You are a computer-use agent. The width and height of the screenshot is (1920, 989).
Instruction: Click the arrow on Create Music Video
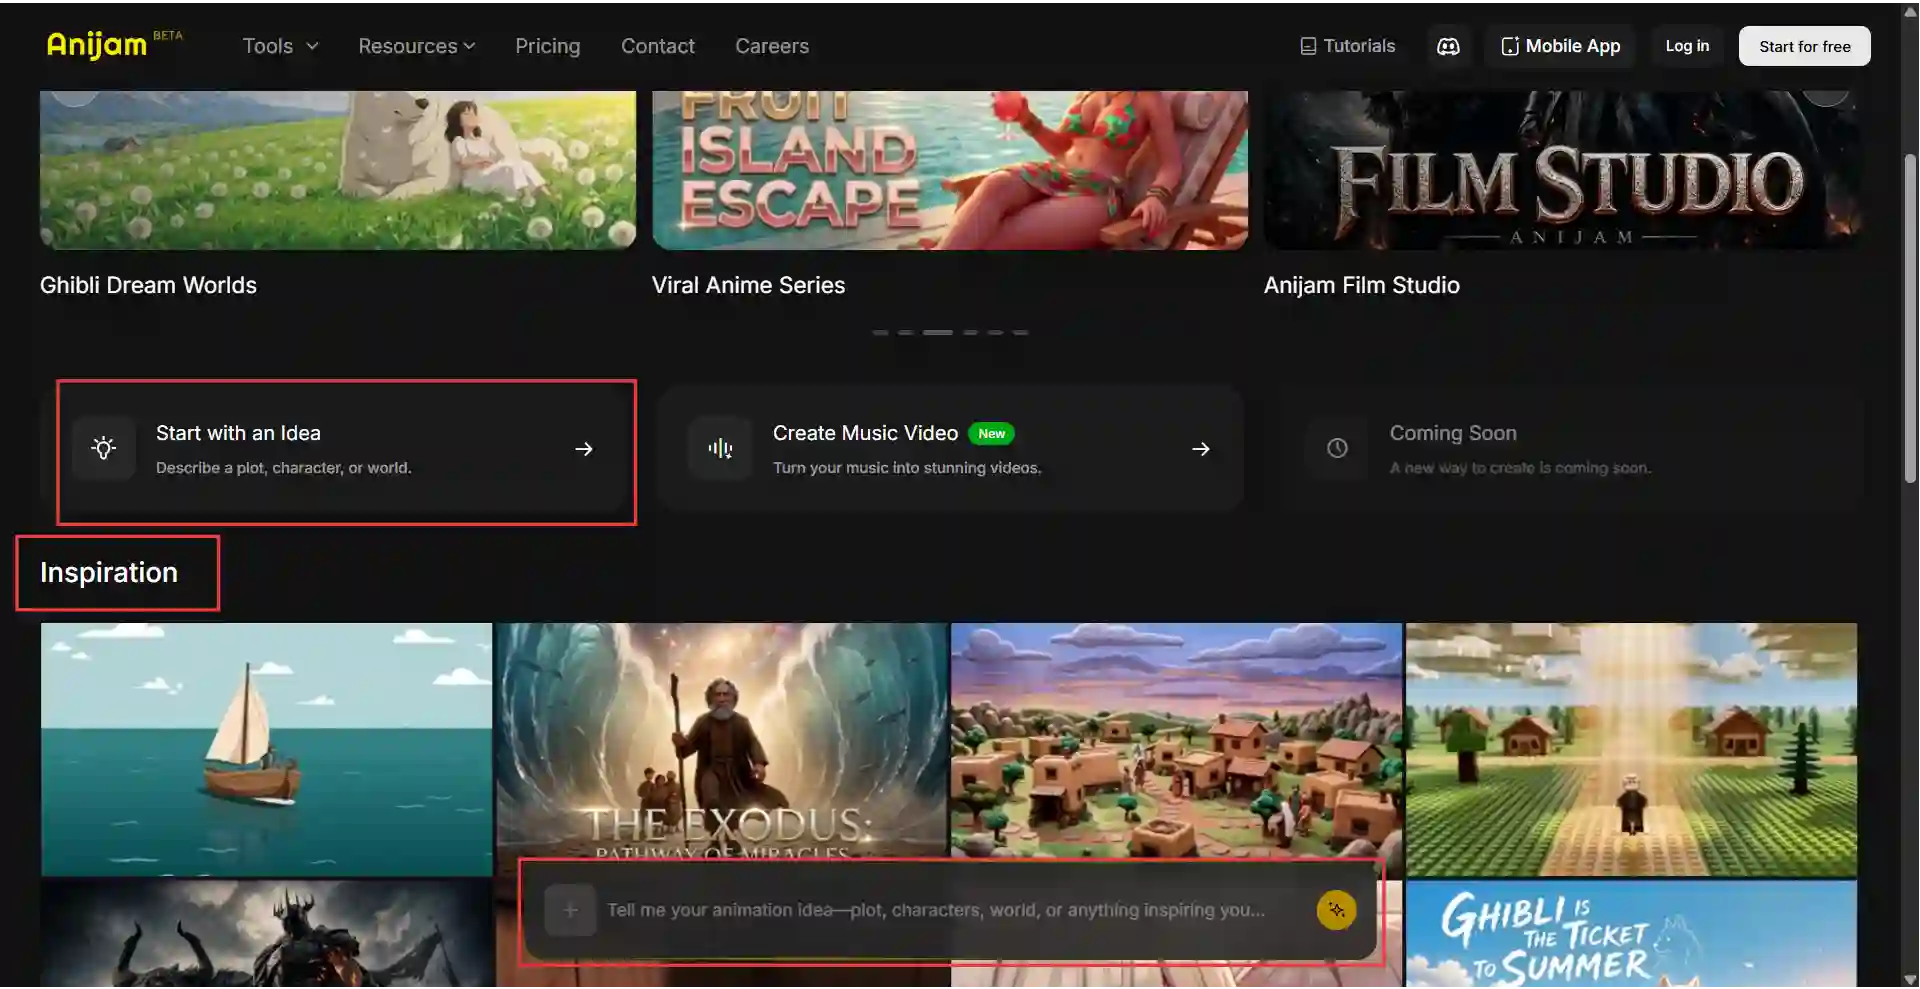pos(1201,449)
